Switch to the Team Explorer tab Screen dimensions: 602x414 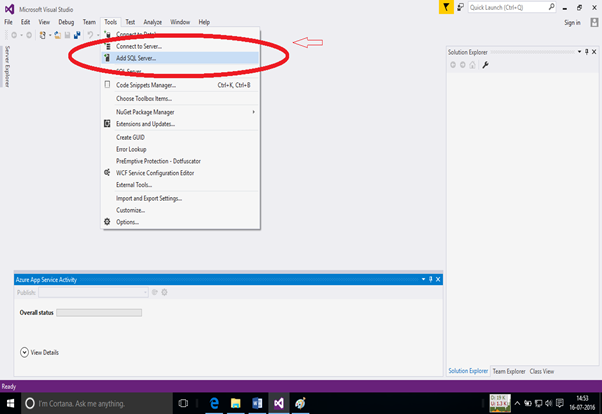(x=509, y=371)
